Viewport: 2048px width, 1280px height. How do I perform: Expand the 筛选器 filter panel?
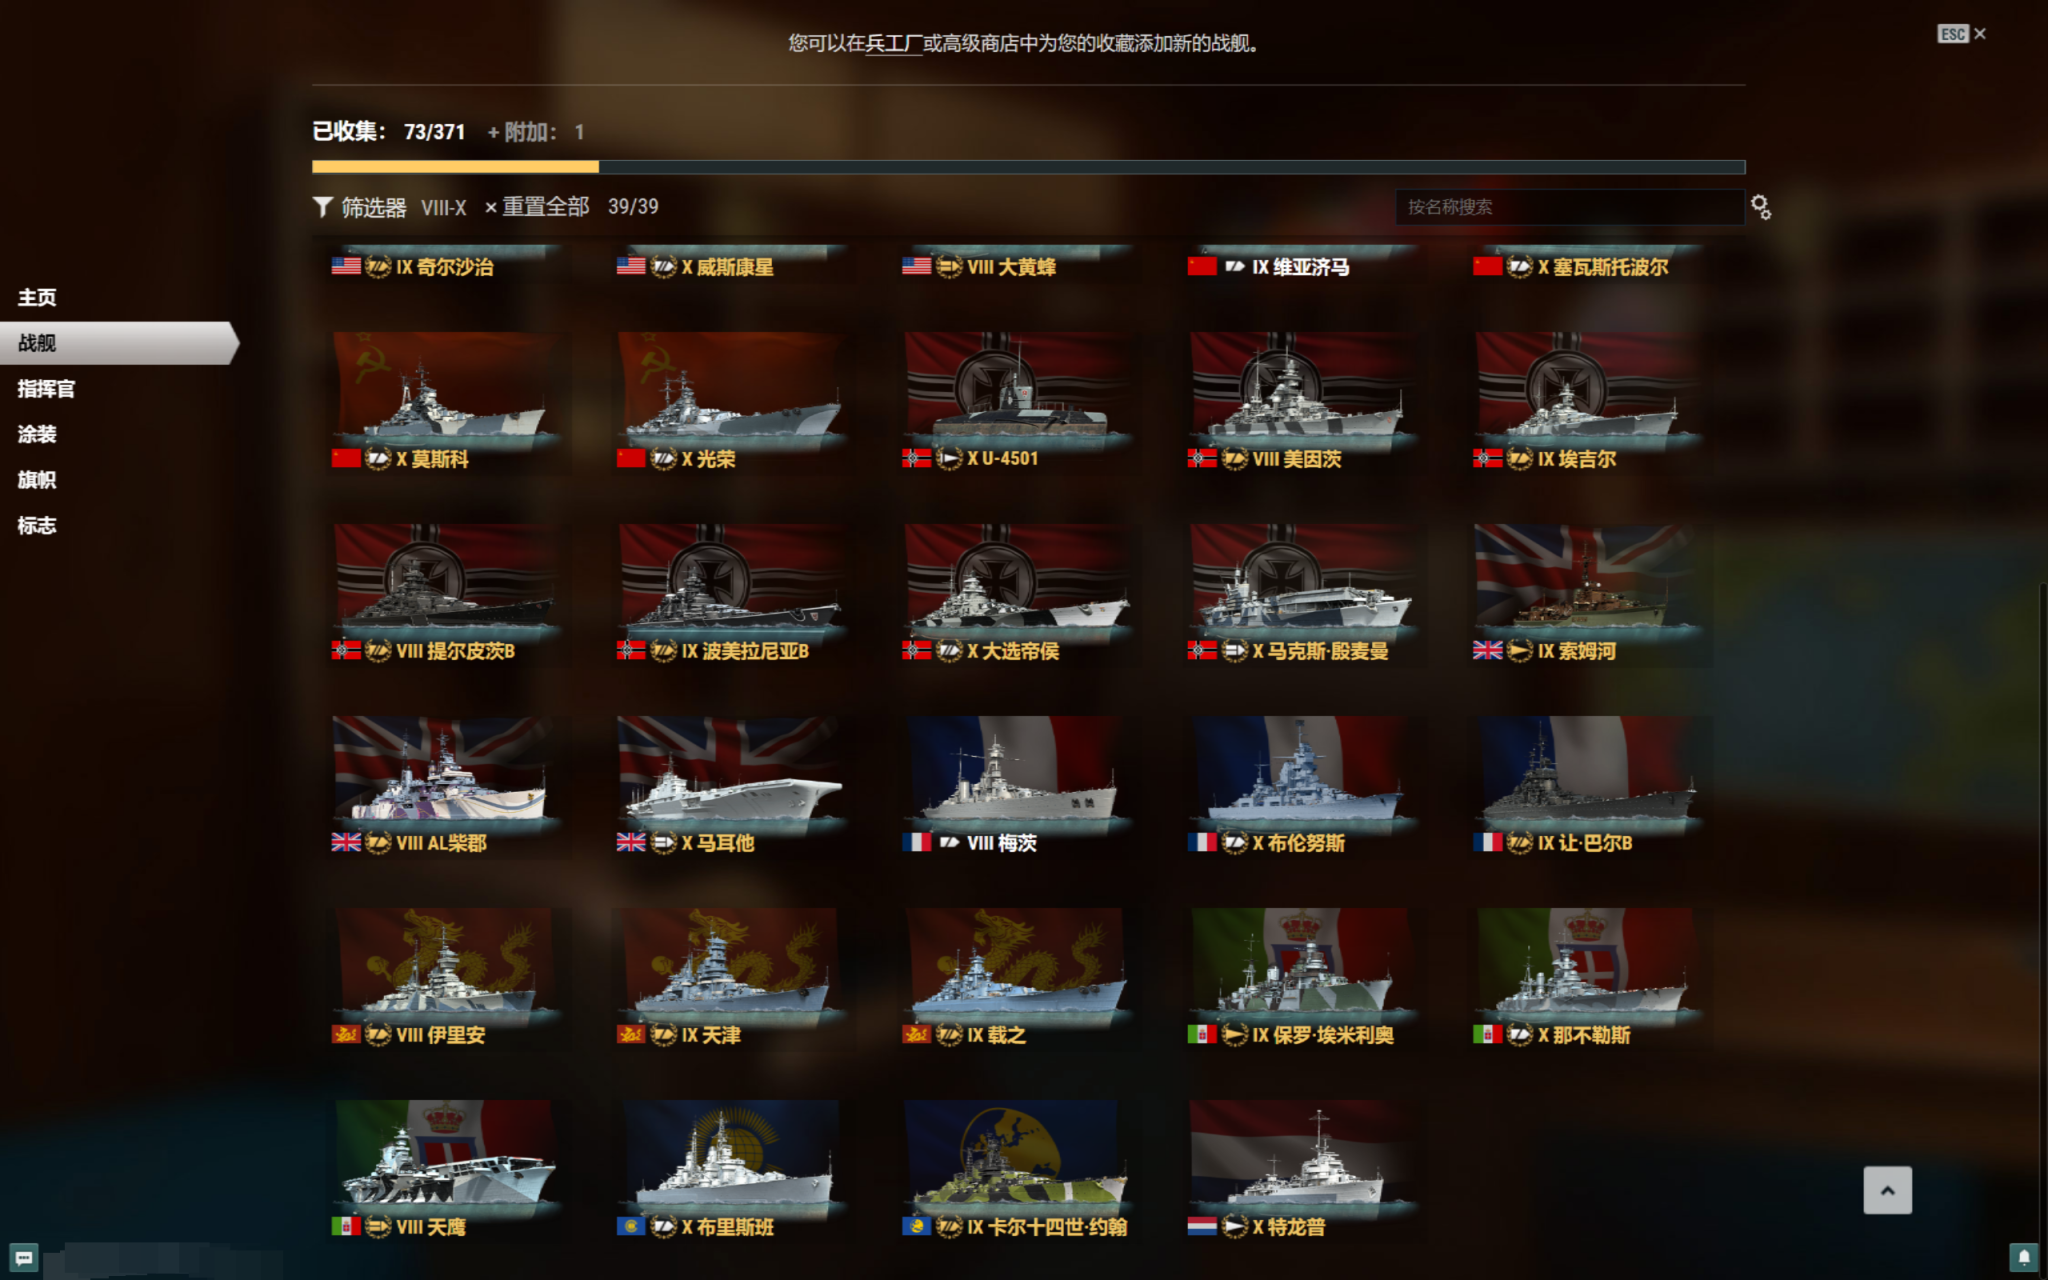coord(374,207)
